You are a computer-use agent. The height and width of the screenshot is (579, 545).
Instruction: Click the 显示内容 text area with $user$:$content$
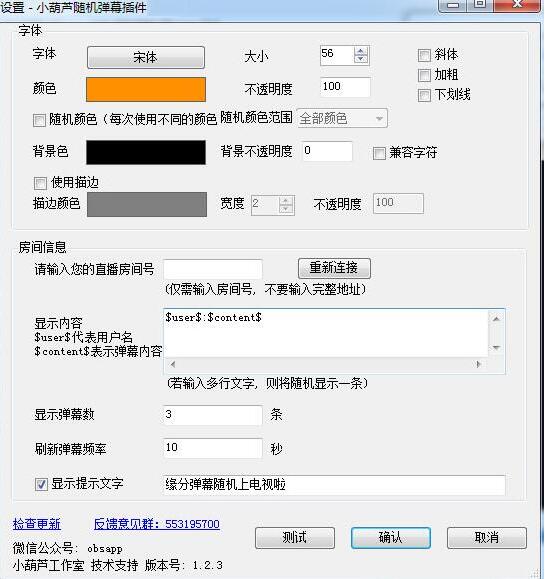(326, 333)
